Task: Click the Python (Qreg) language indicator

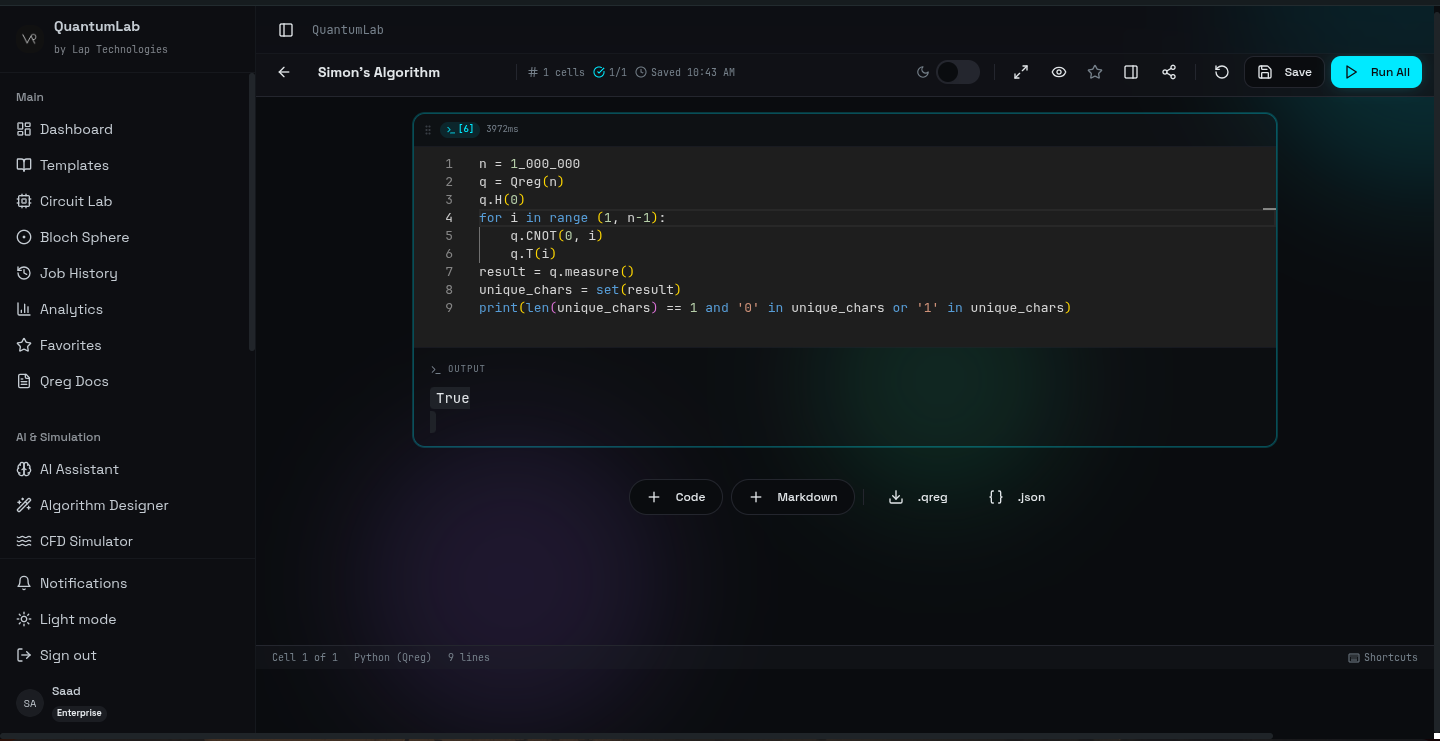Action: [393, 657]
